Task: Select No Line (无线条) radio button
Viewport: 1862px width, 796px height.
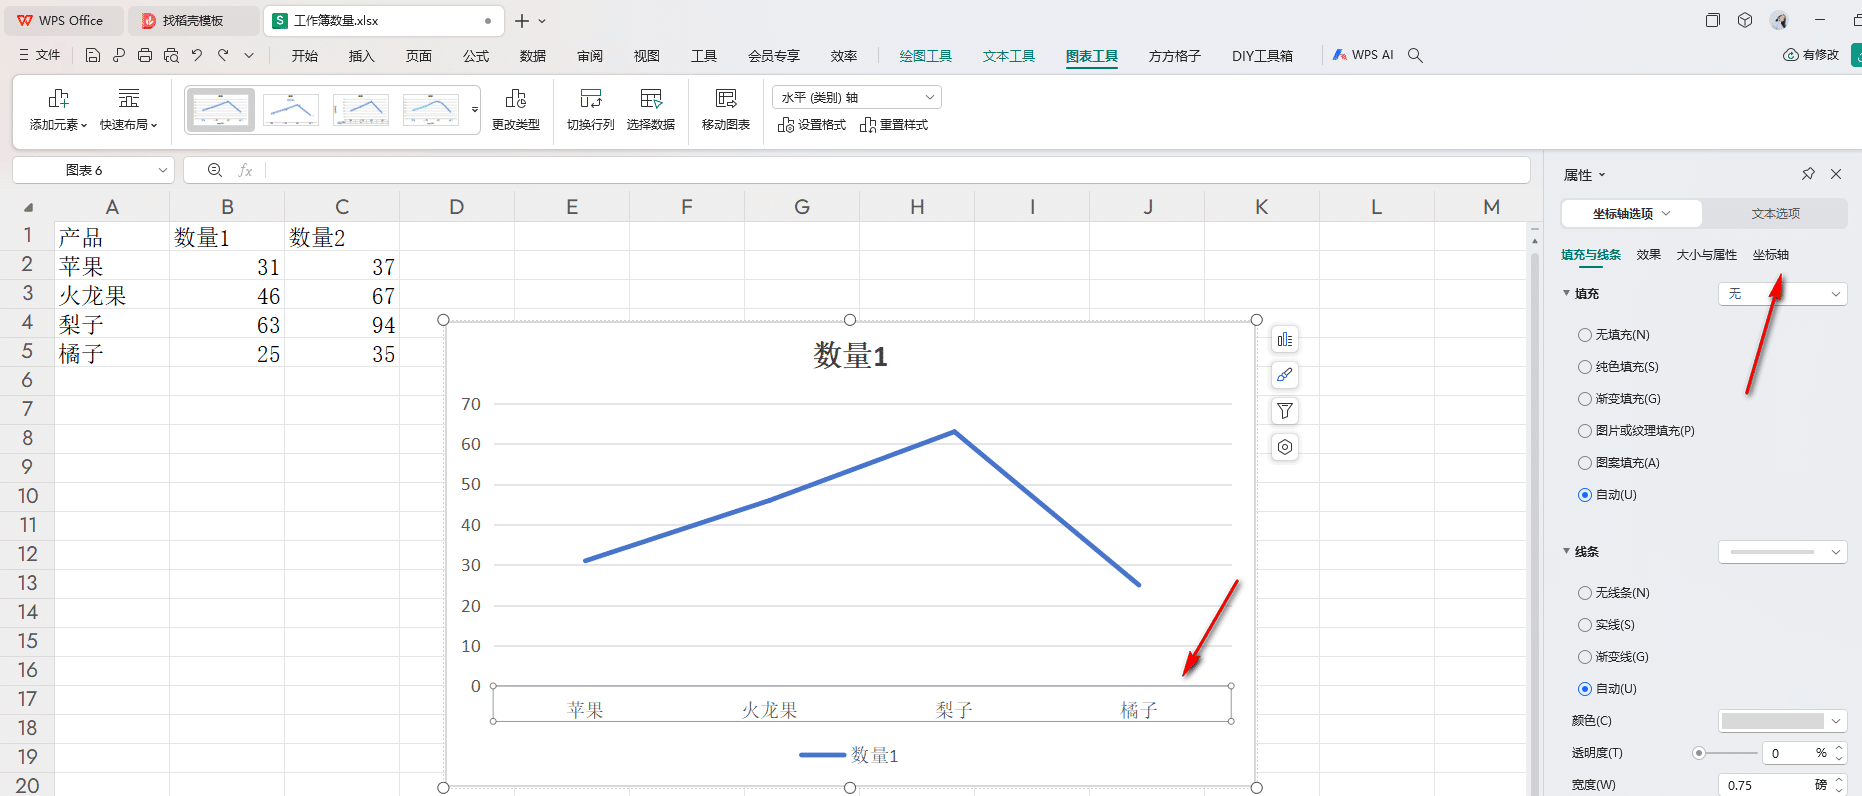Action: click(x=1585, y=593)
